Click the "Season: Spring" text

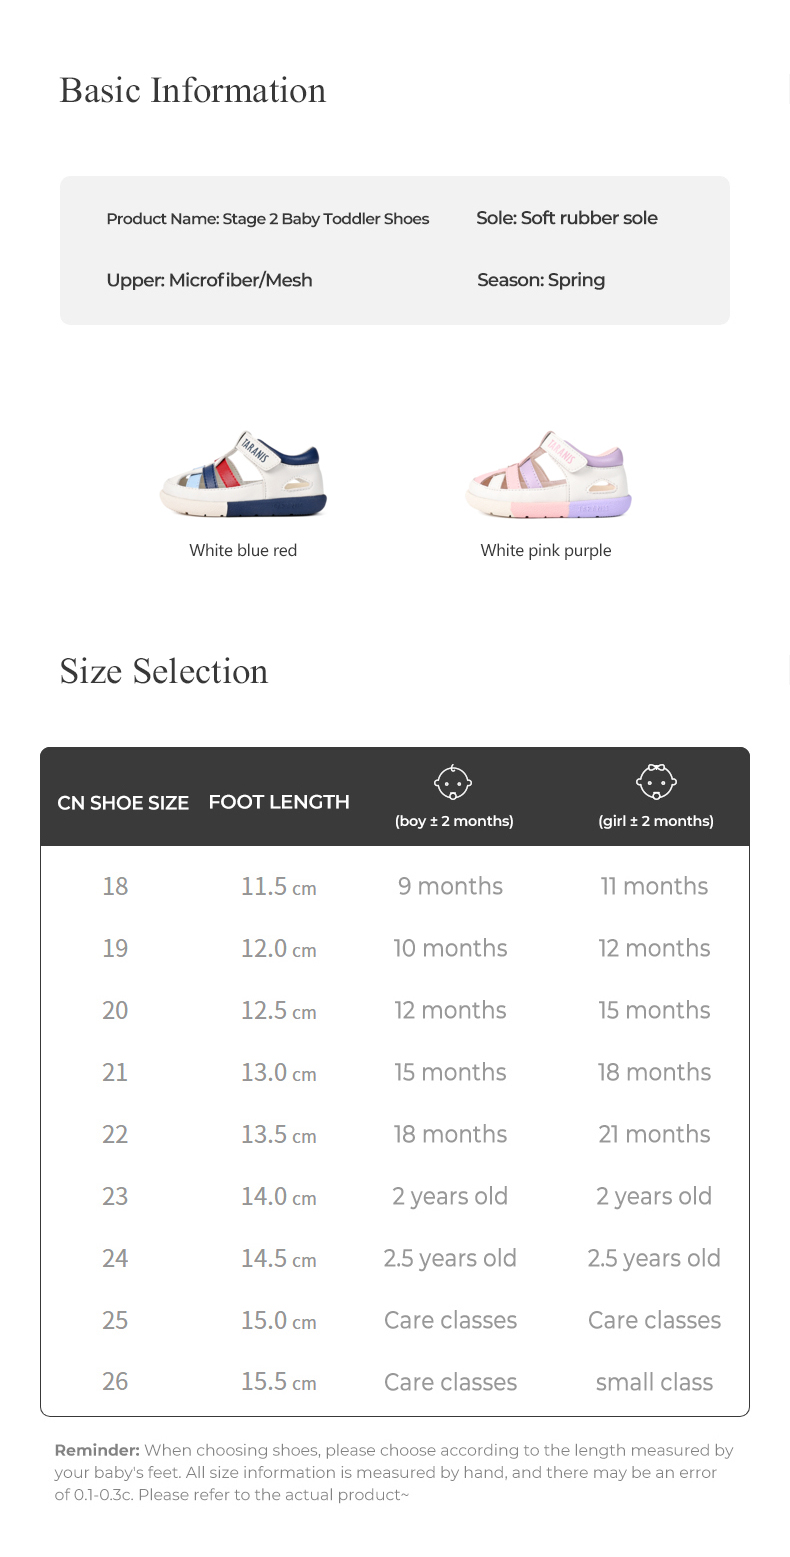click(x=541, y=280)
